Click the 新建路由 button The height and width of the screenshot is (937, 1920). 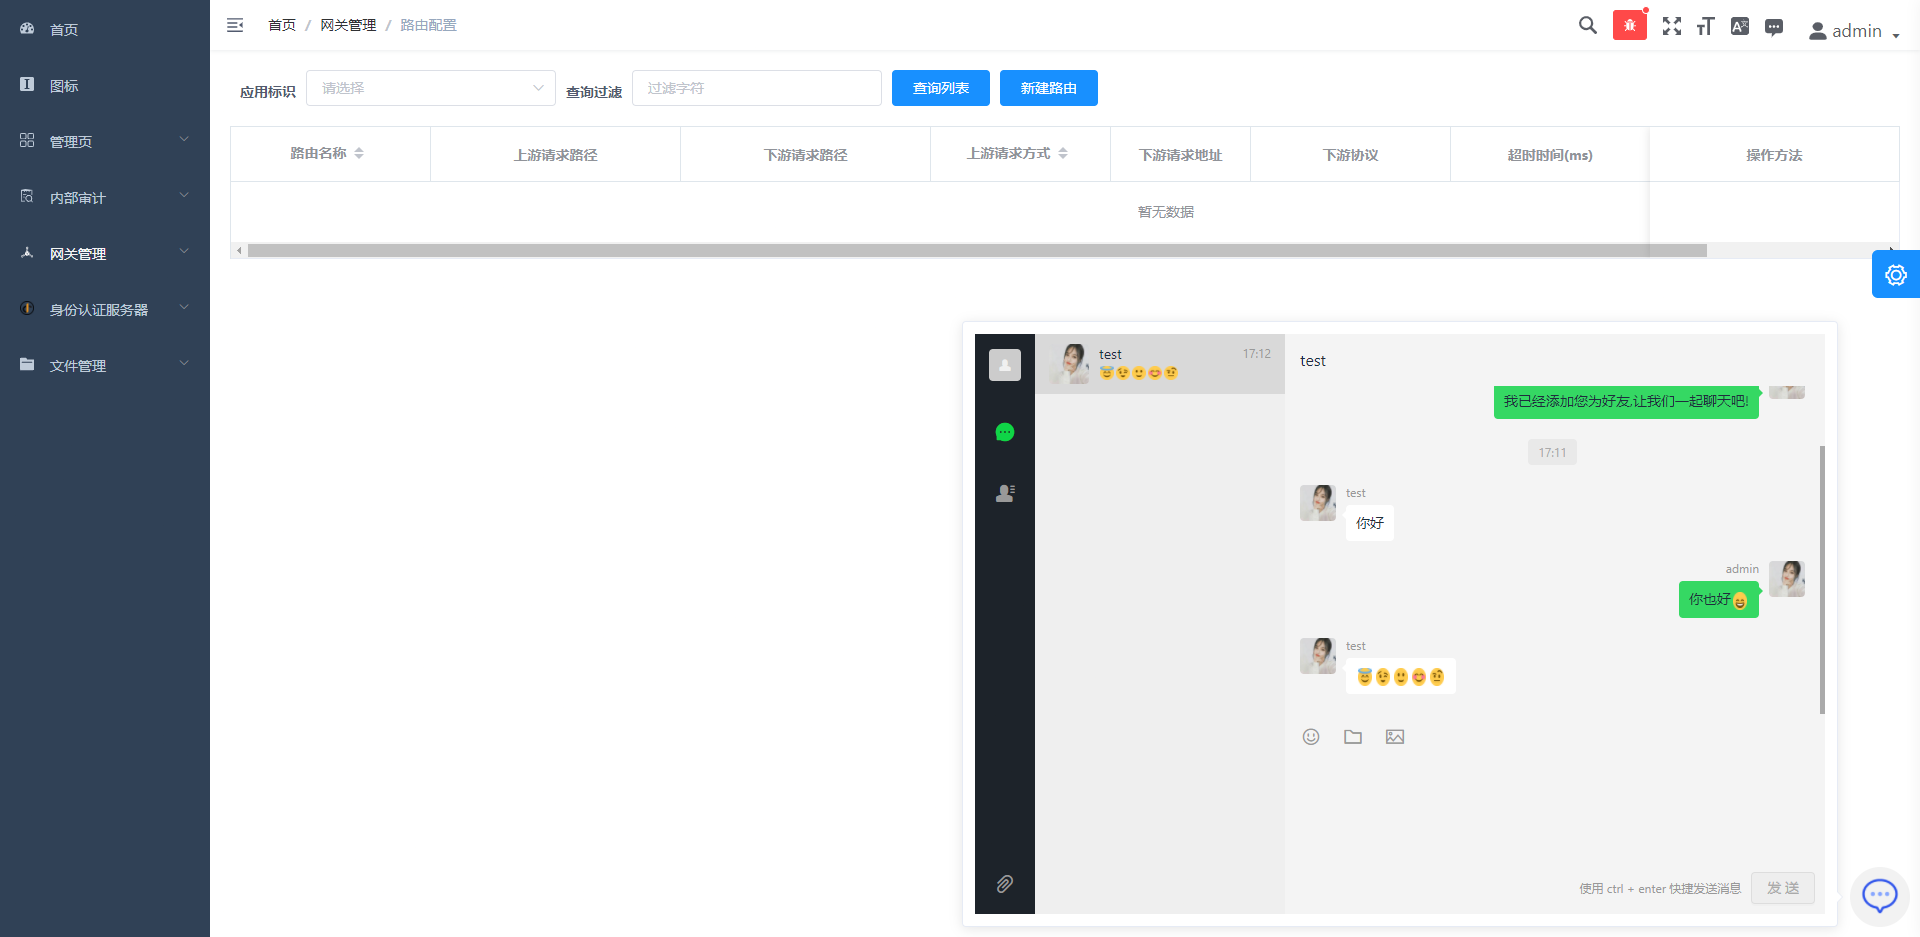tap(1048, 88)
